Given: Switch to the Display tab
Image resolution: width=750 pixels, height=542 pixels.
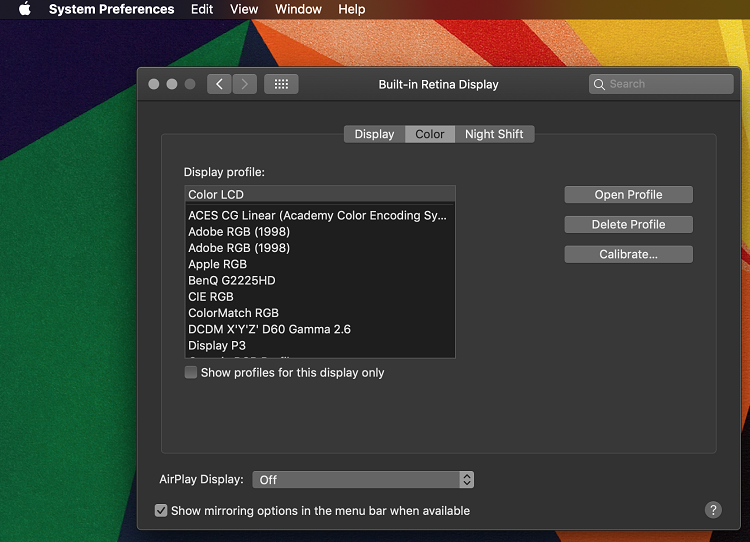Looking at the screenshot, I should (374, 134).
